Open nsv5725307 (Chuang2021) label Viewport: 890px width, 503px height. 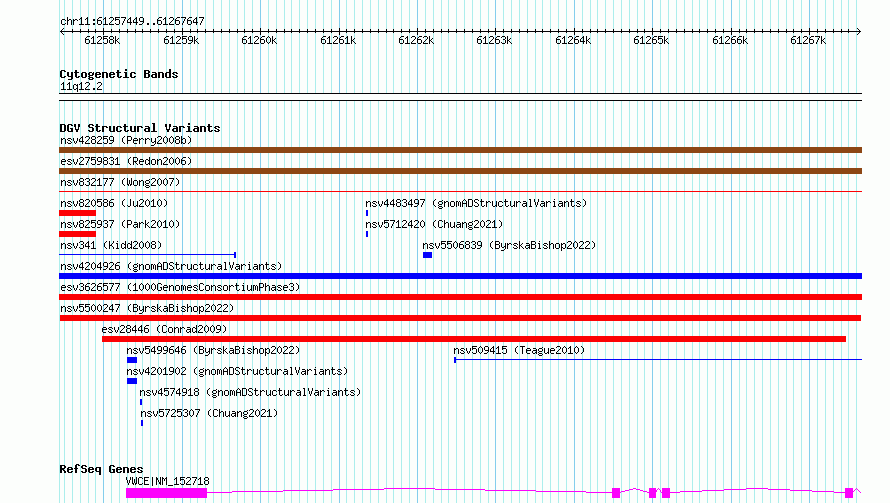209,413
